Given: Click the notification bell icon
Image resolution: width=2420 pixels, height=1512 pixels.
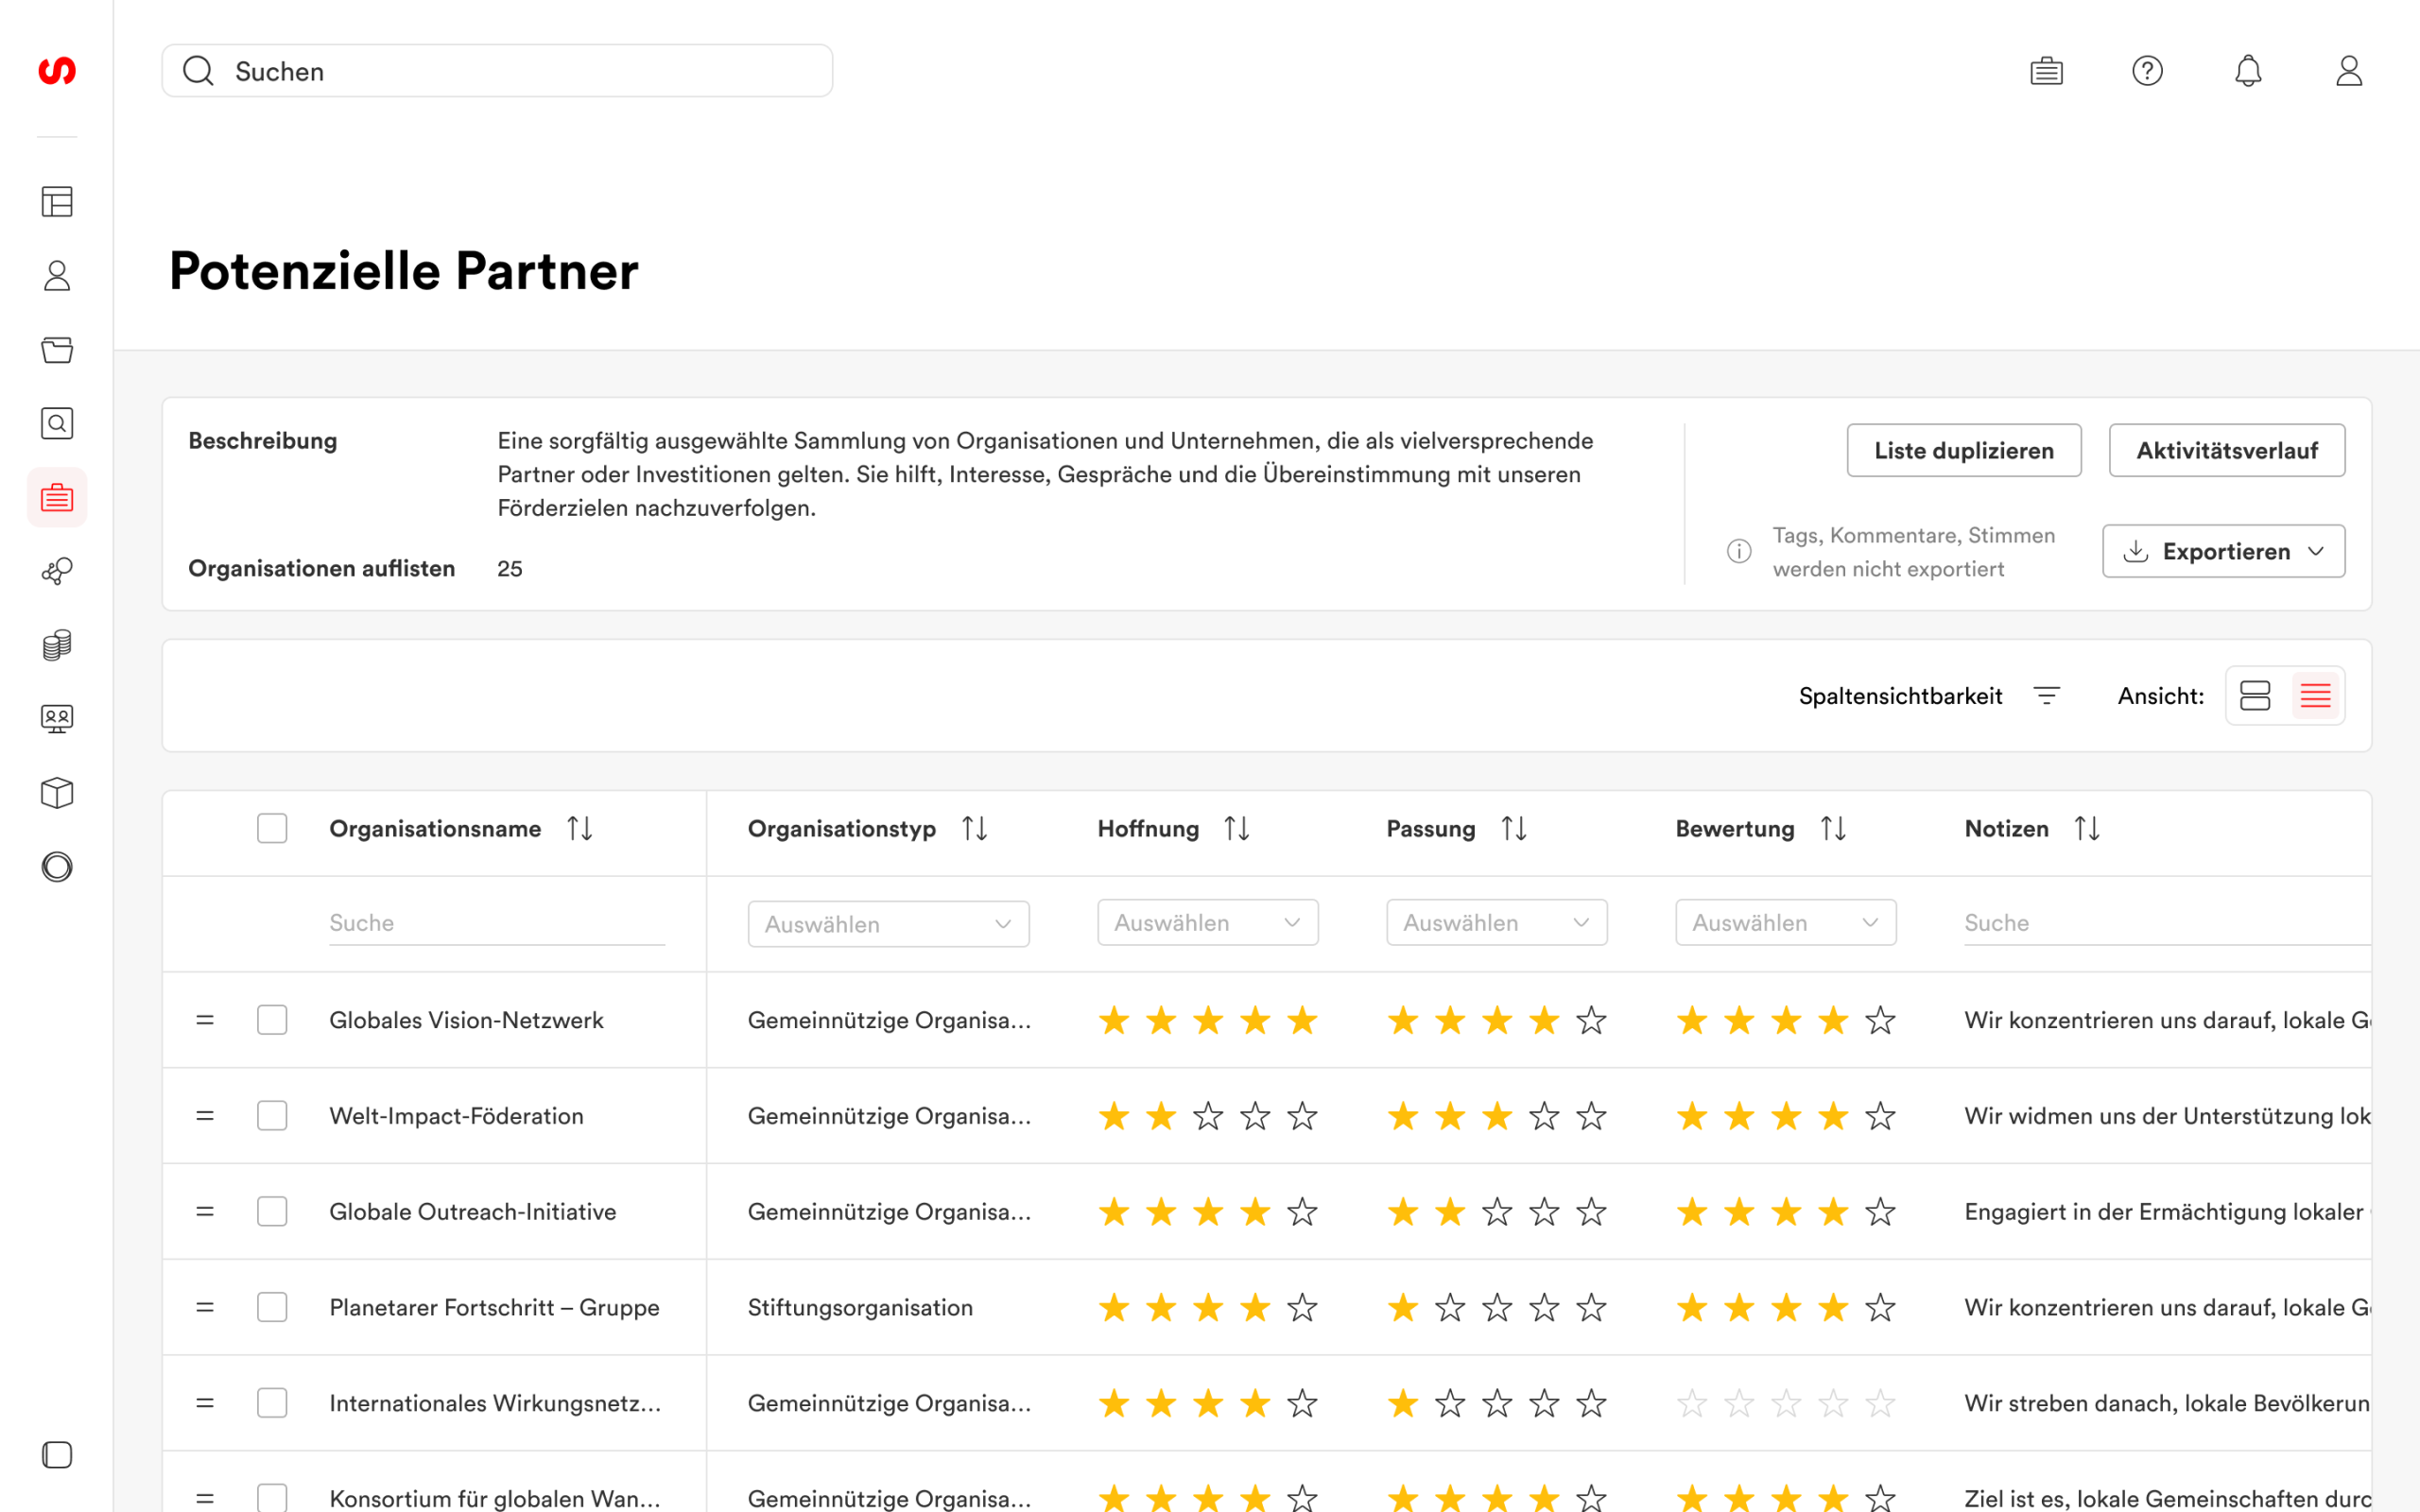Looking at the screenshot, I should (2248, 71).
